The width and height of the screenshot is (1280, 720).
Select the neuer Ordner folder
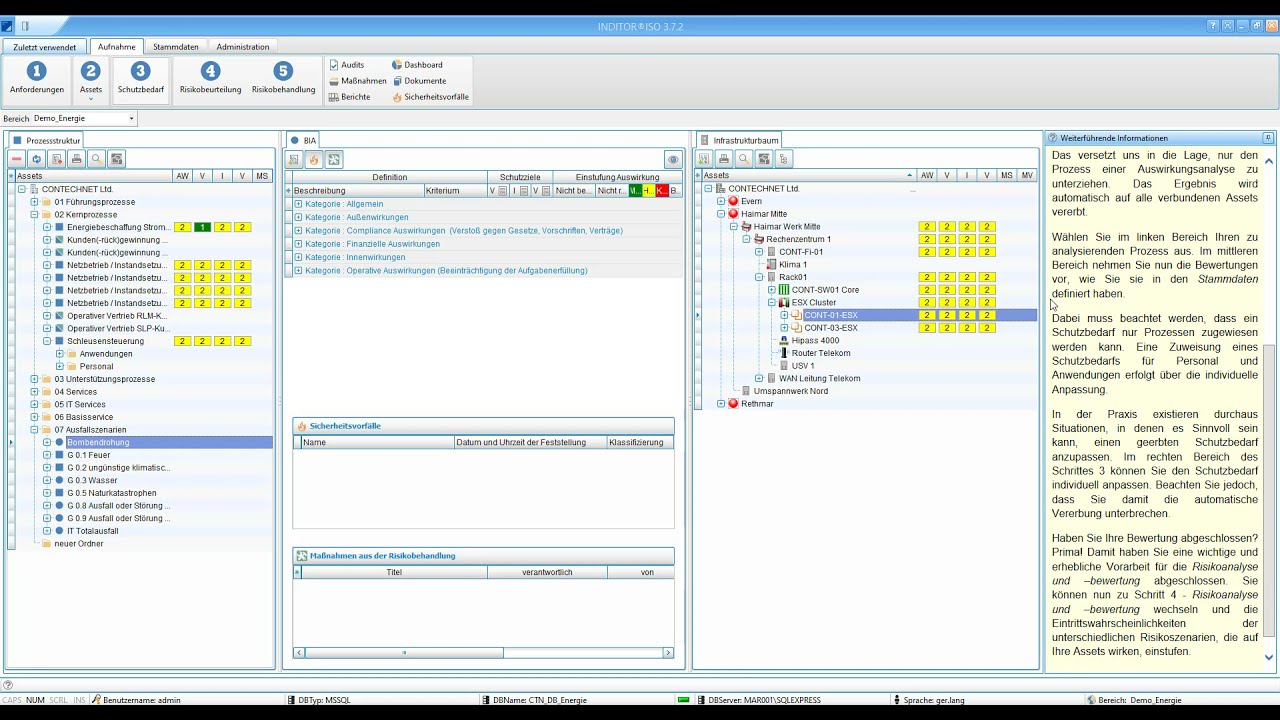coord(79,544)
